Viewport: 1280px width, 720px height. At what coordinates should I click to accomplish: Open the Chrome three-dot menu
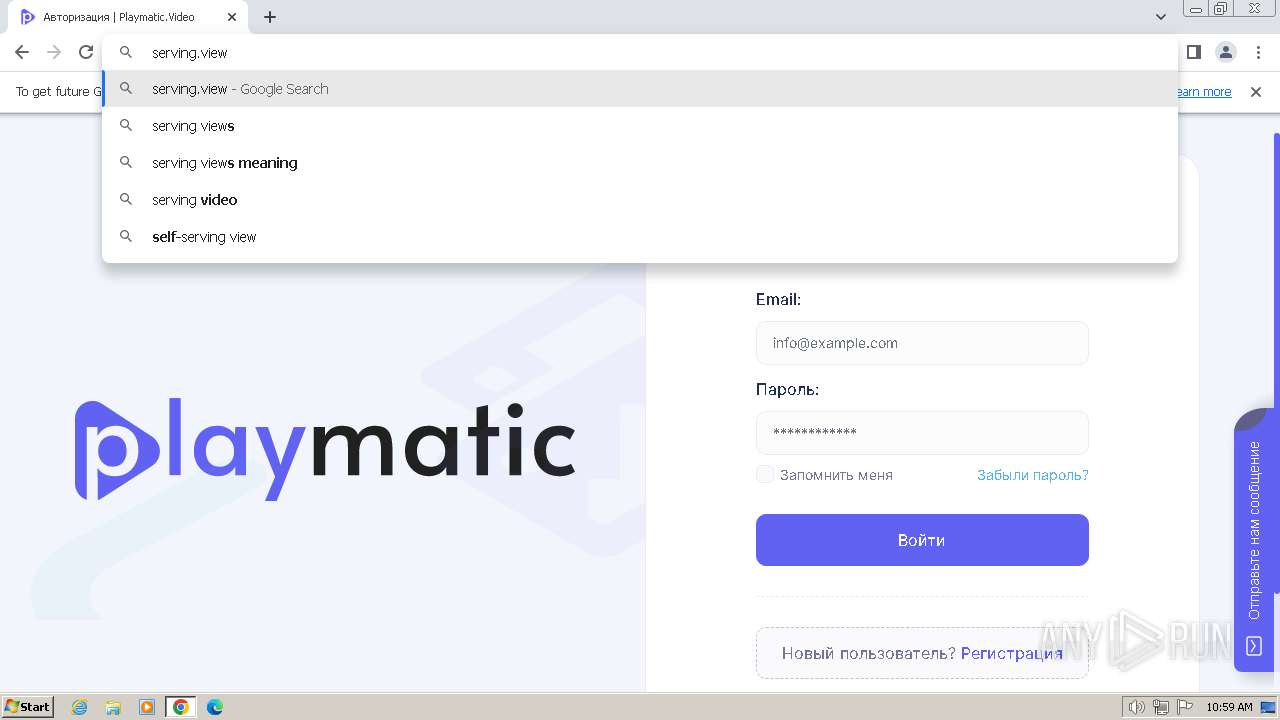coord(1258,52)
